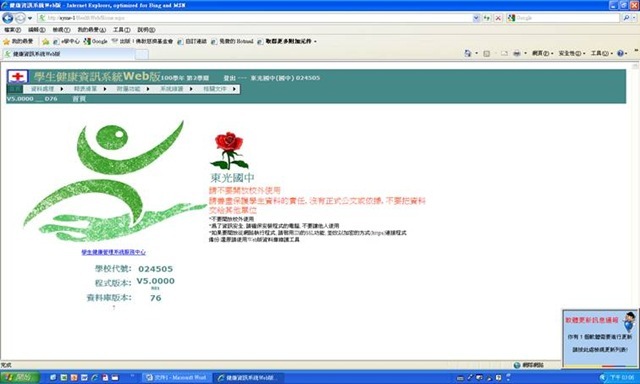Open the 學生健康管理系統服務中心 link
The image size is (640, 384).
pyautogui.click(x=113, y=252)
